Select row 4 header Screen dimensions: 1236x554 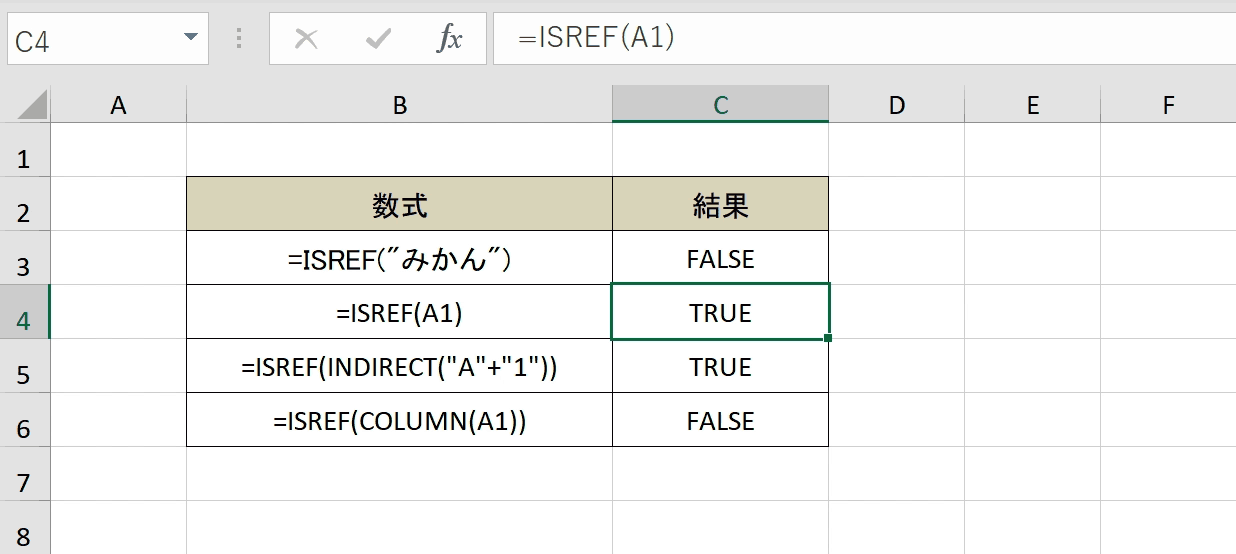click(25, 312)
